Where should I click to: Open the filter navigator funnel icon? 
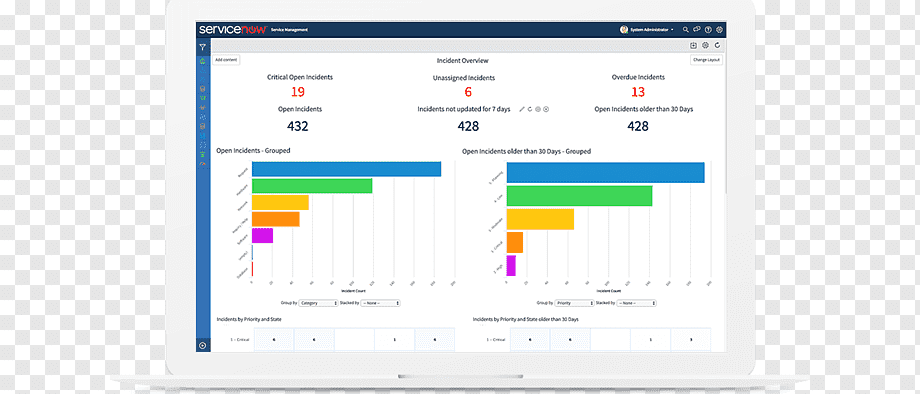[202, 47]
